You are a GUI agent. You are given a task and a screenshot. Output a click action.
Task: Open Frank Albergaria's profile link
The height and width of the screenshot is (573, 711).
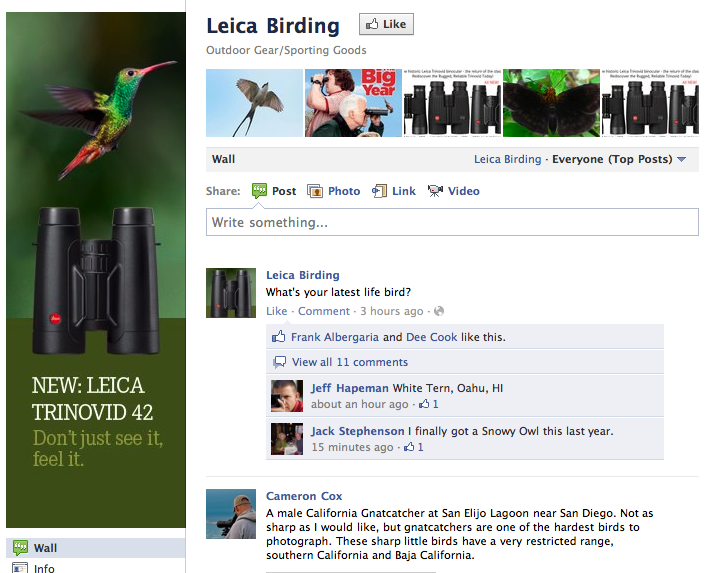click(x=335, y=337)
